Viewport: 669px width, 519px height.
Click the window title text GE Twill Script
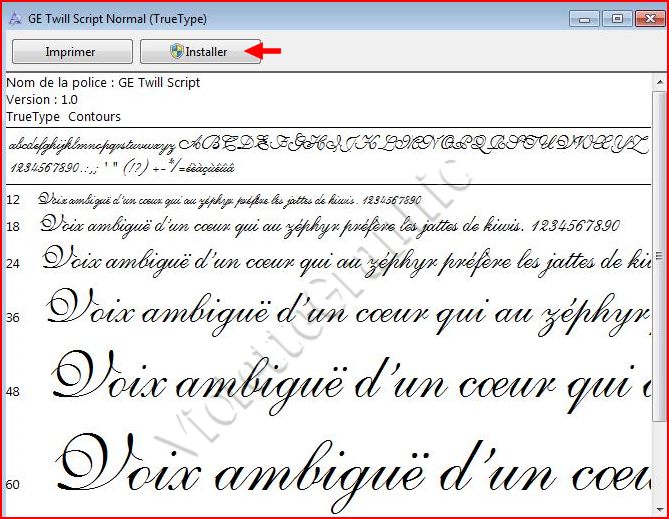pyautogui.click(x=120, y=18)
